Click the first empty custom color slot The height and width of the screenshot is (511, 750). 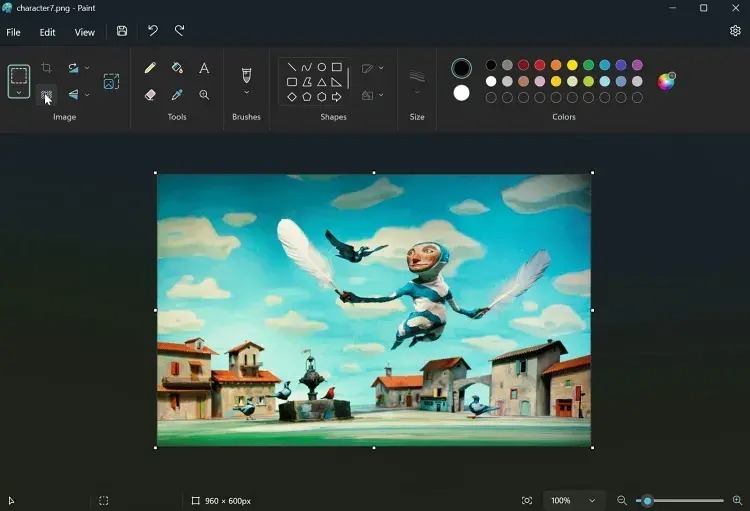[x=491, y=98]
